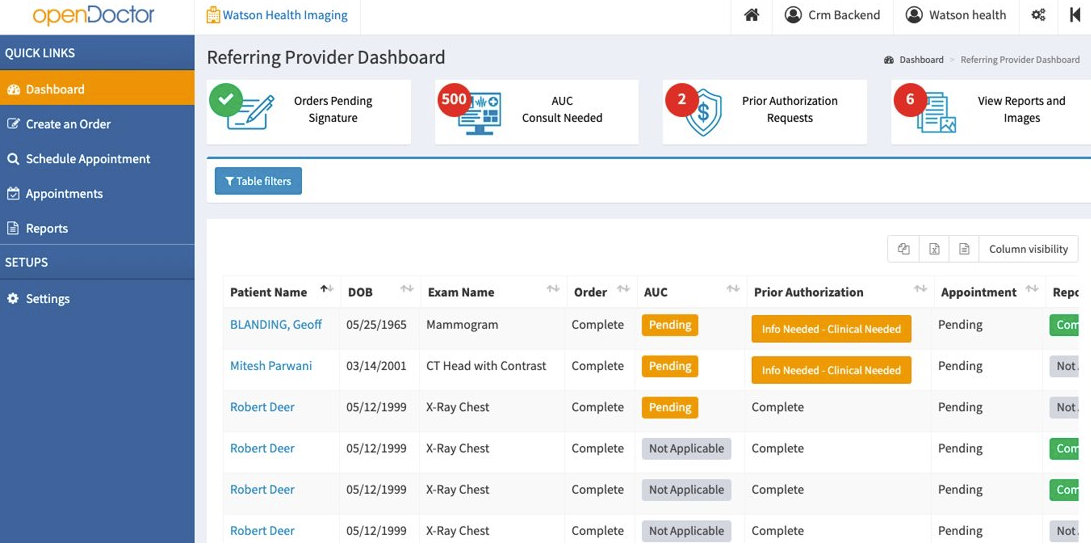The width and height of the screenshot is (1091, 544).
Task: Click the Crm Backend user avatar icon
Action: pos(793,15)
